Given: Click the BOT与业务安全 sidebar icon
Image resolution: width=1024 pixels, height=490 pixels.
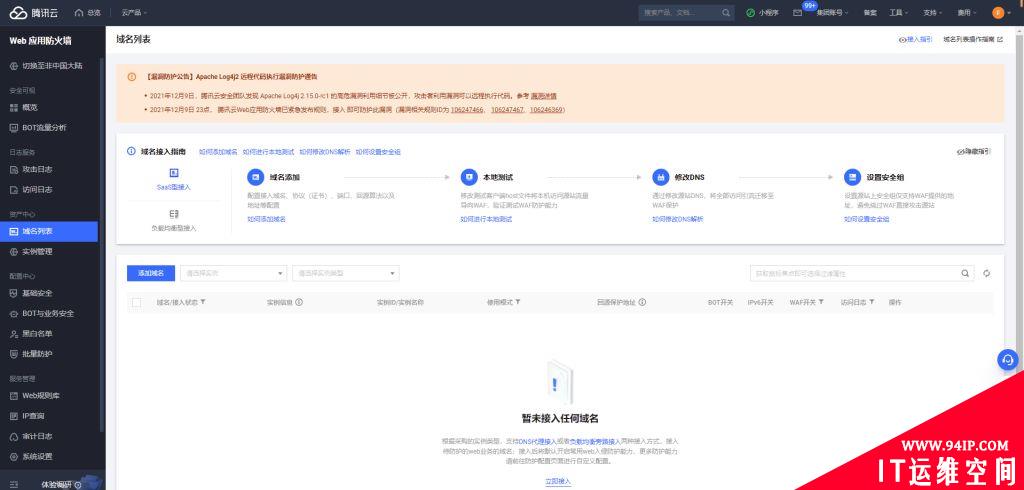Looking at the screenshot, I should click(14, 314).
